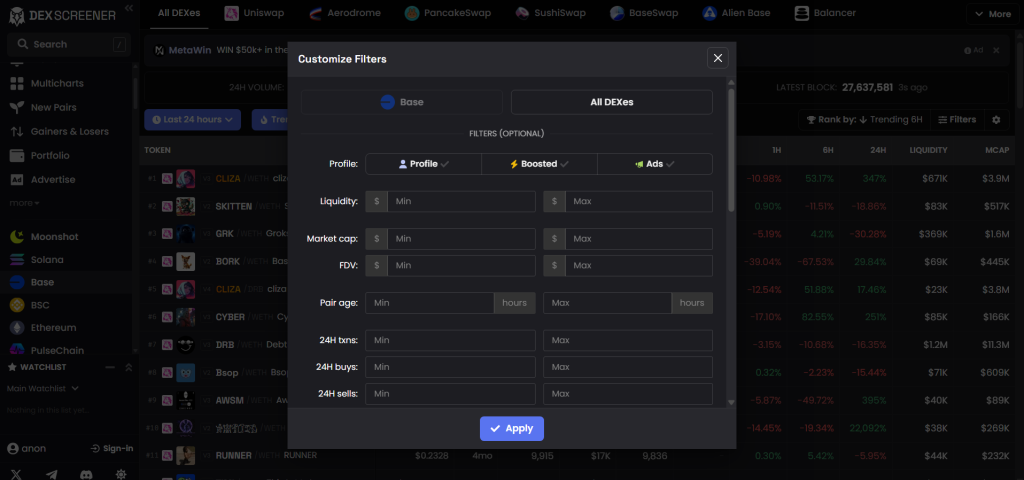Image resolution: width=1024 pixels, height=480 pixels.
Task: Focus the 24H txns Min field
Action: pyautogui.click(x=451, y=340)
